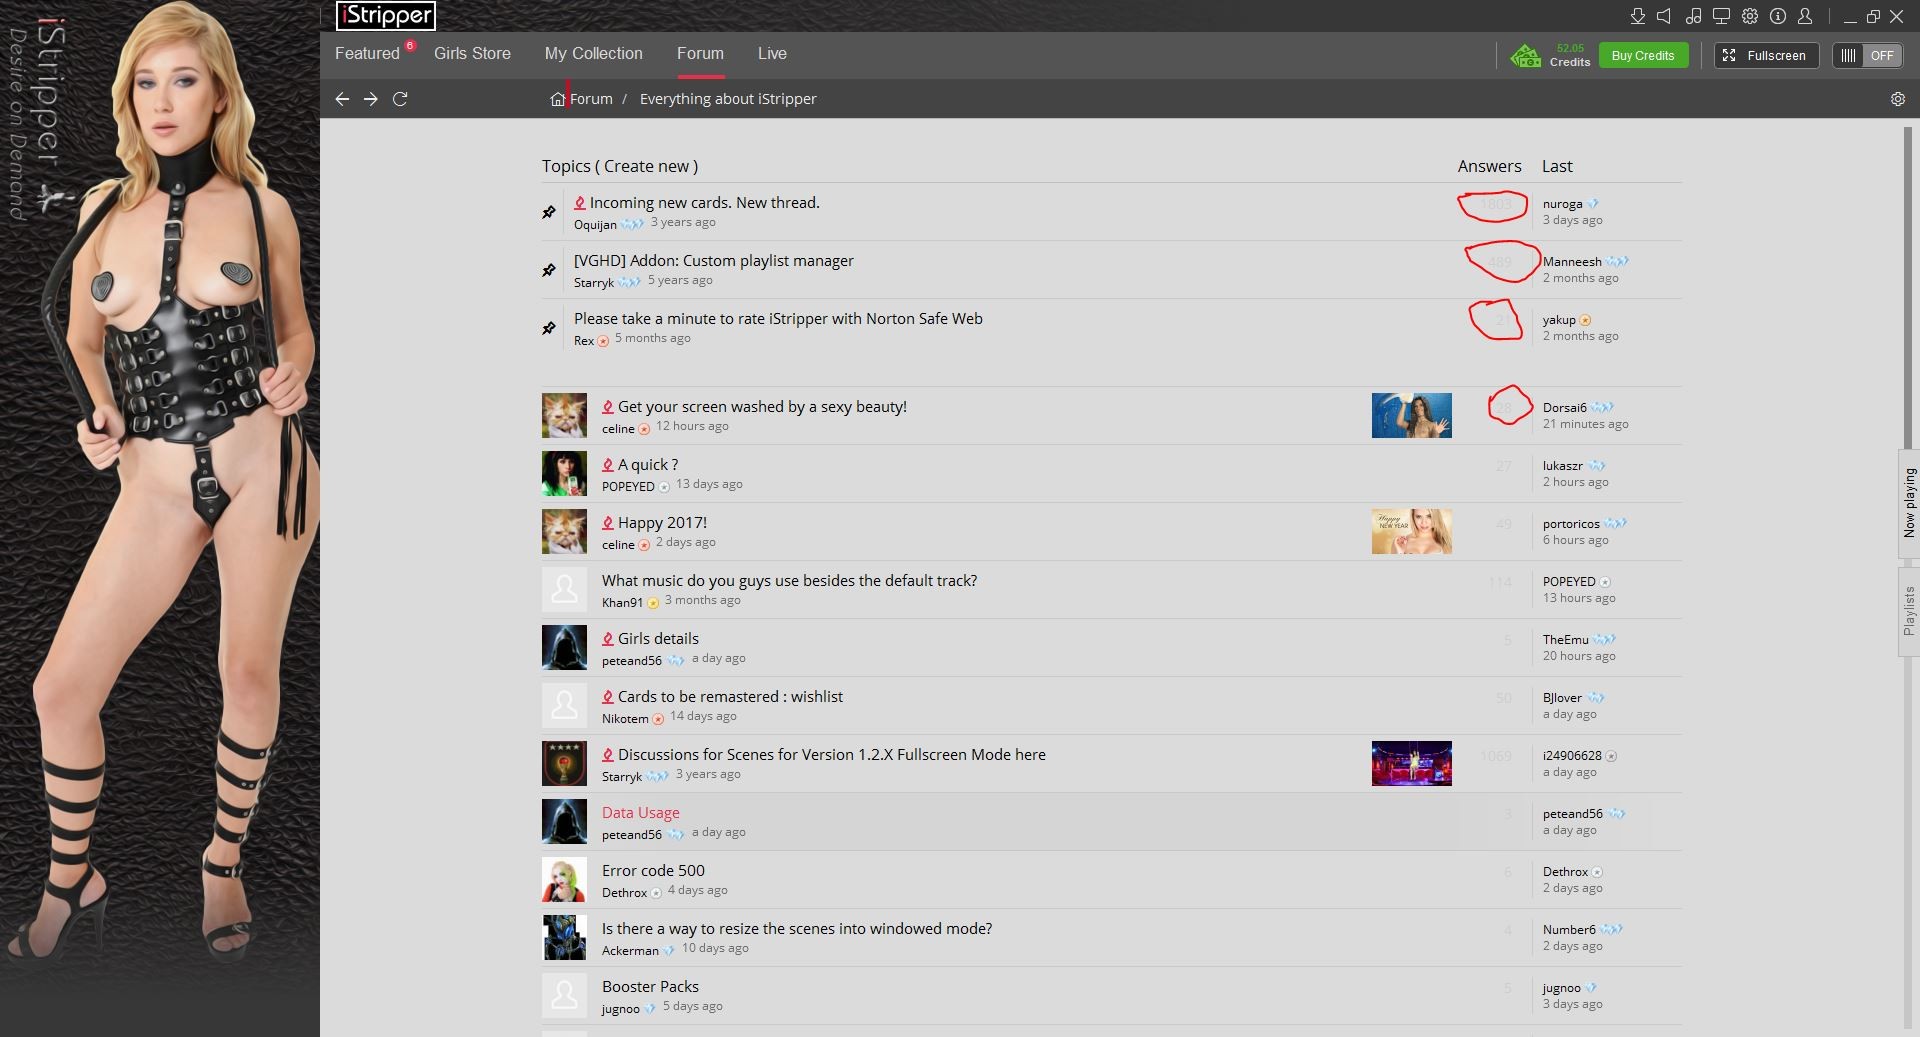1920x1037 pixels.
Task: Click pin icon beside Custom playlist manager thread
Action: pos(549,270)
